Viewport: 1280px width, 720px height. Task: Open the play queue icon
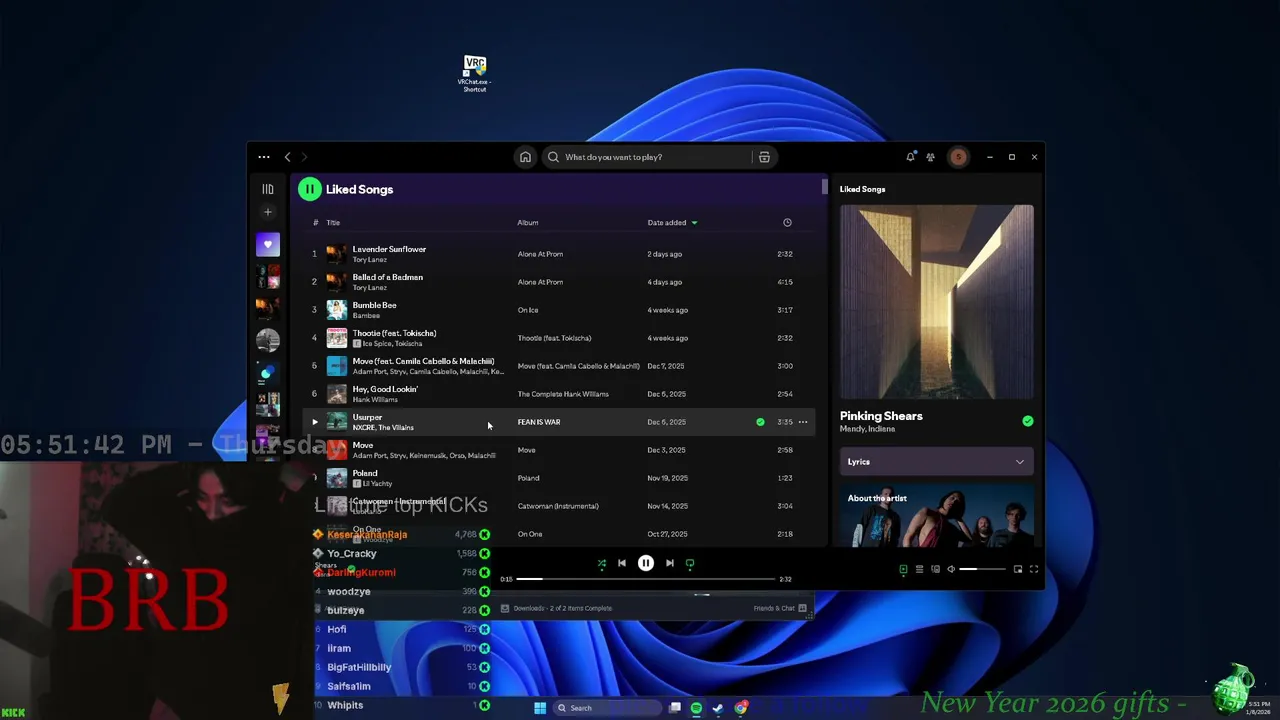(x=919, y=569)
